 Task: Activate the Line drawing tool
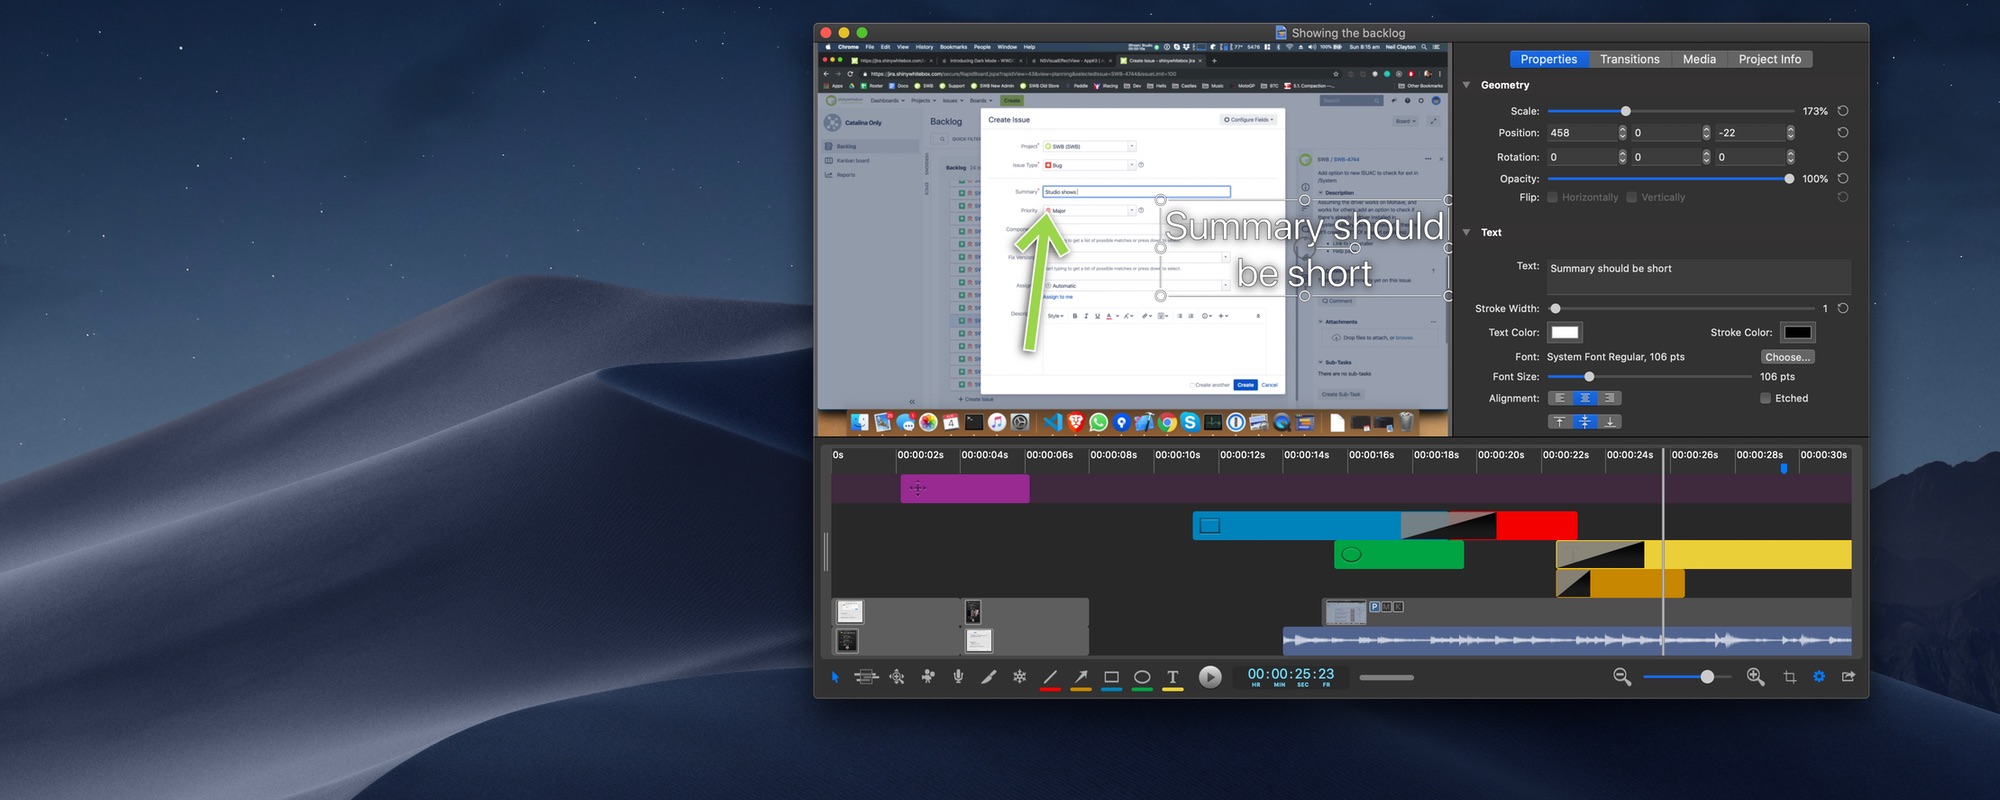coord(1050,677)
